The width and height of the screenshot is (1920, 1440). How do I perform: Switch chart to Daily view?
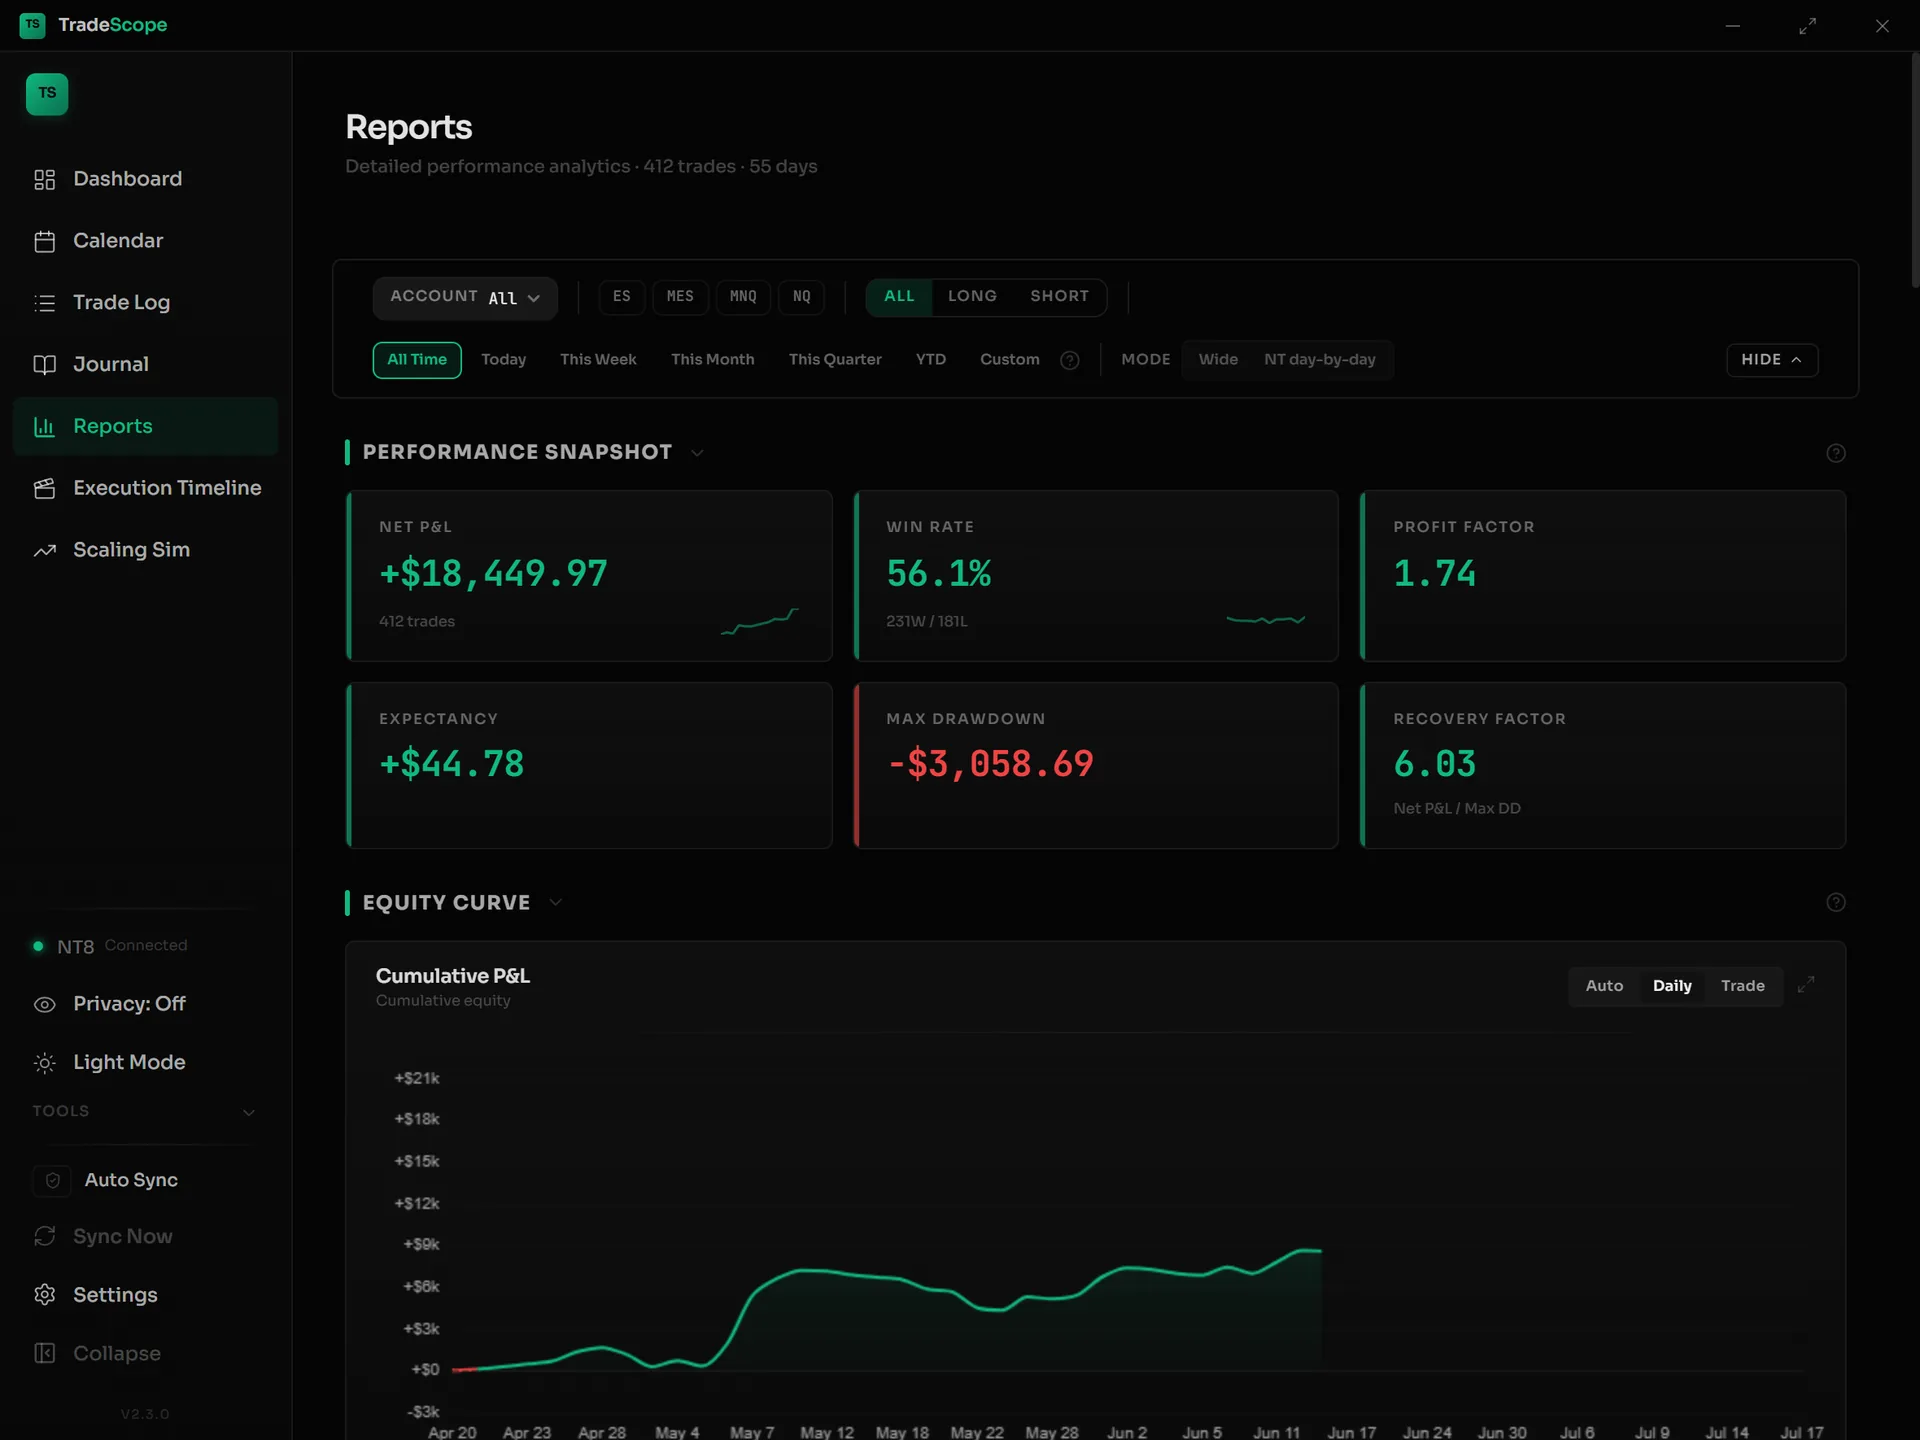click(x=1672, y=986)
